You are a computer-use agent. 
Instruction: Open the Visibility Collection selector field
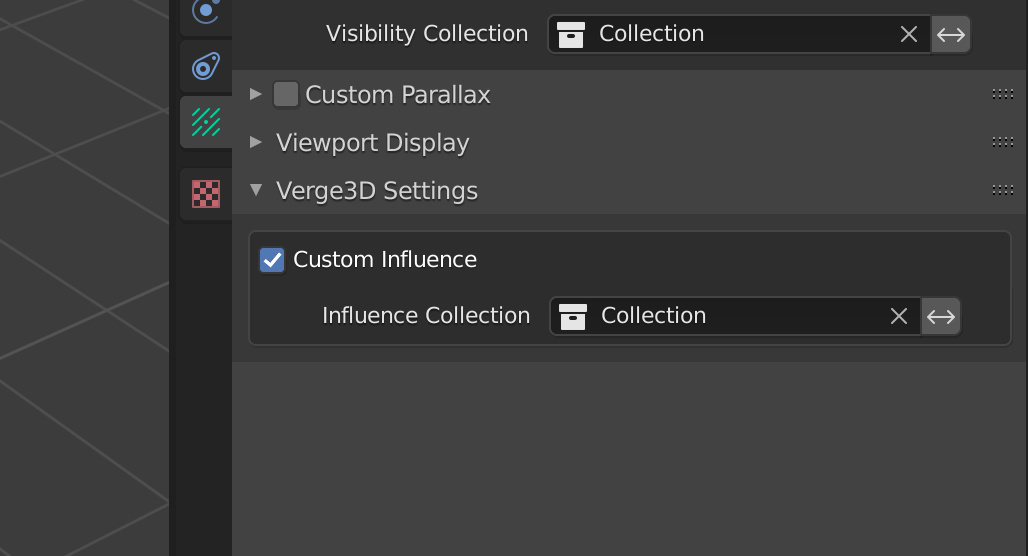(739, 34)
